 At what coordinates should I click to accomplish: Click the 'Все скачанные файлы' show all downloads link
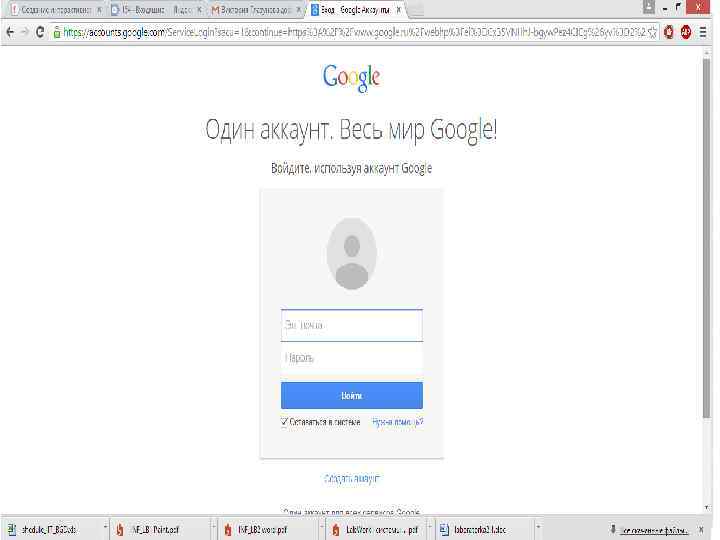(x=654, y=530)
